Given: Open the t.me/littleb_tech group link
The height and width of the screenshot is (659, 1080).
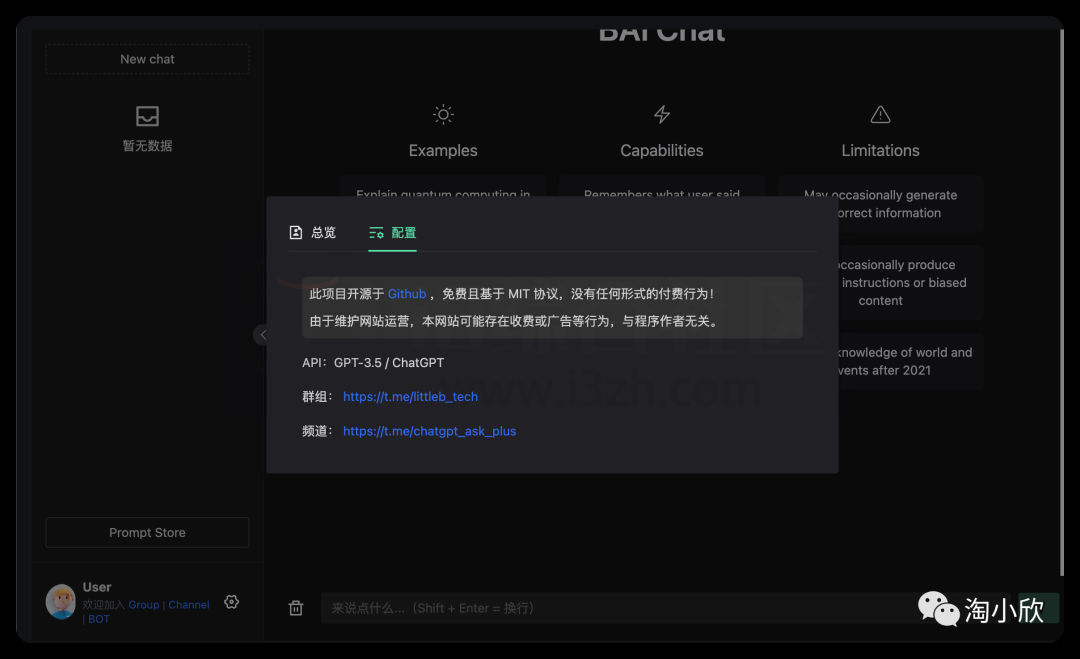Looking at the screenshot, I should coord(411,397).
